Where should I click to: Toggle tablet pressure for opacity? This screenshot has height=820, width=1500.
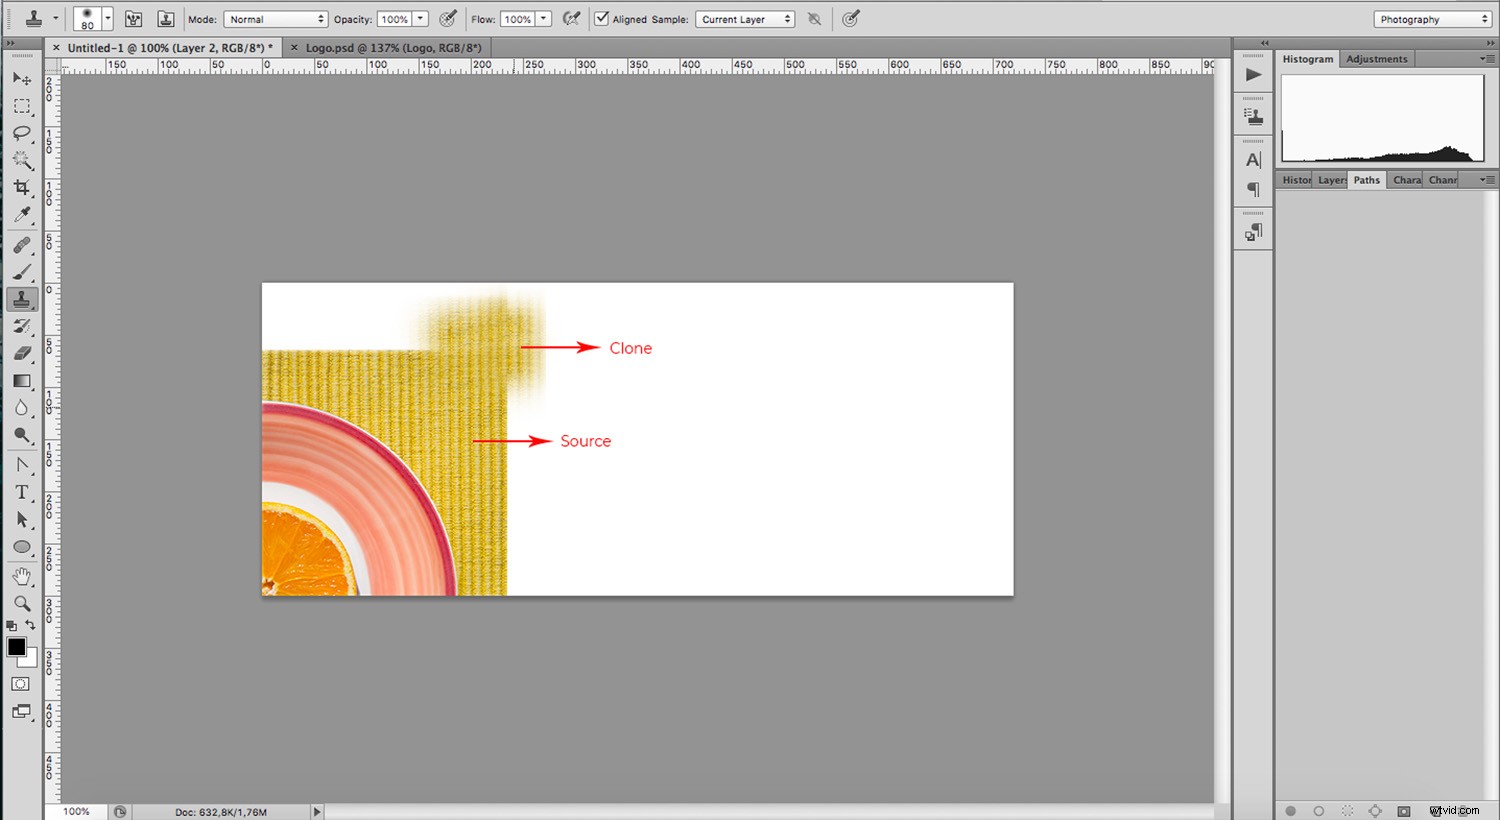coord(447,18)
